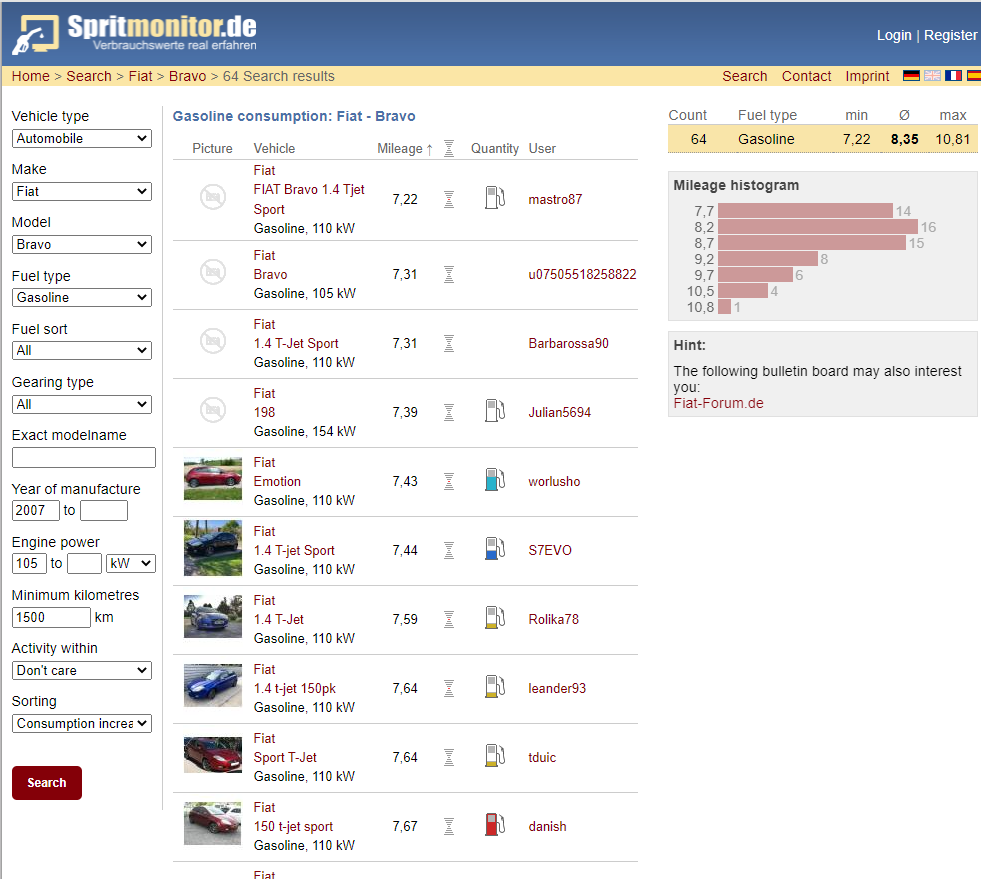Open the Login link
This screenshot has height=879, width=981.
point(894,35)
